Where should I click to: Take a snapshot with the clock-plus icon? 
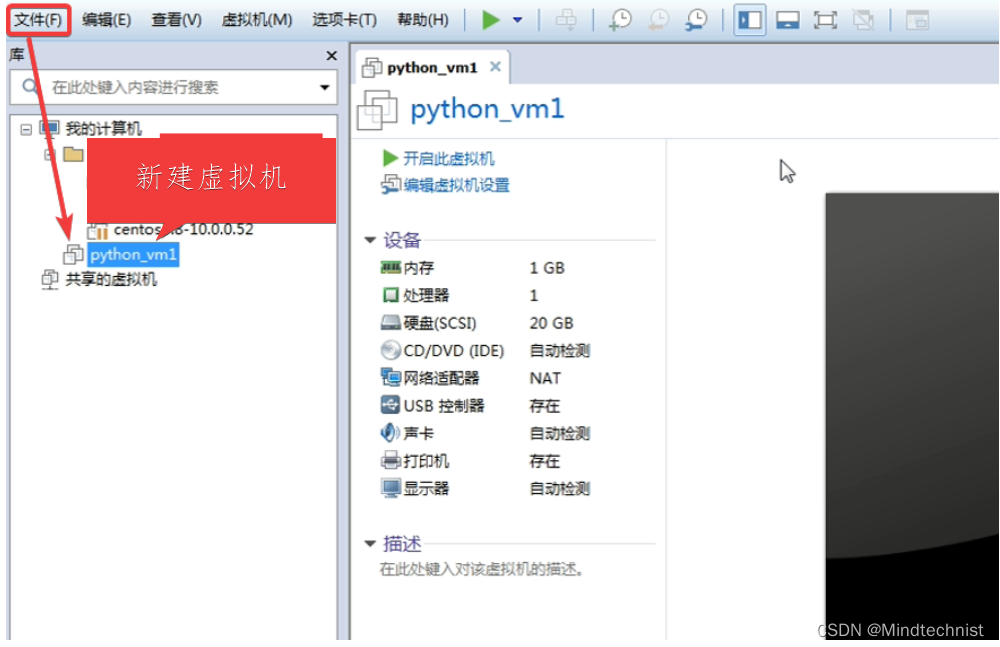pyautogui.click(x=620, y=20)
